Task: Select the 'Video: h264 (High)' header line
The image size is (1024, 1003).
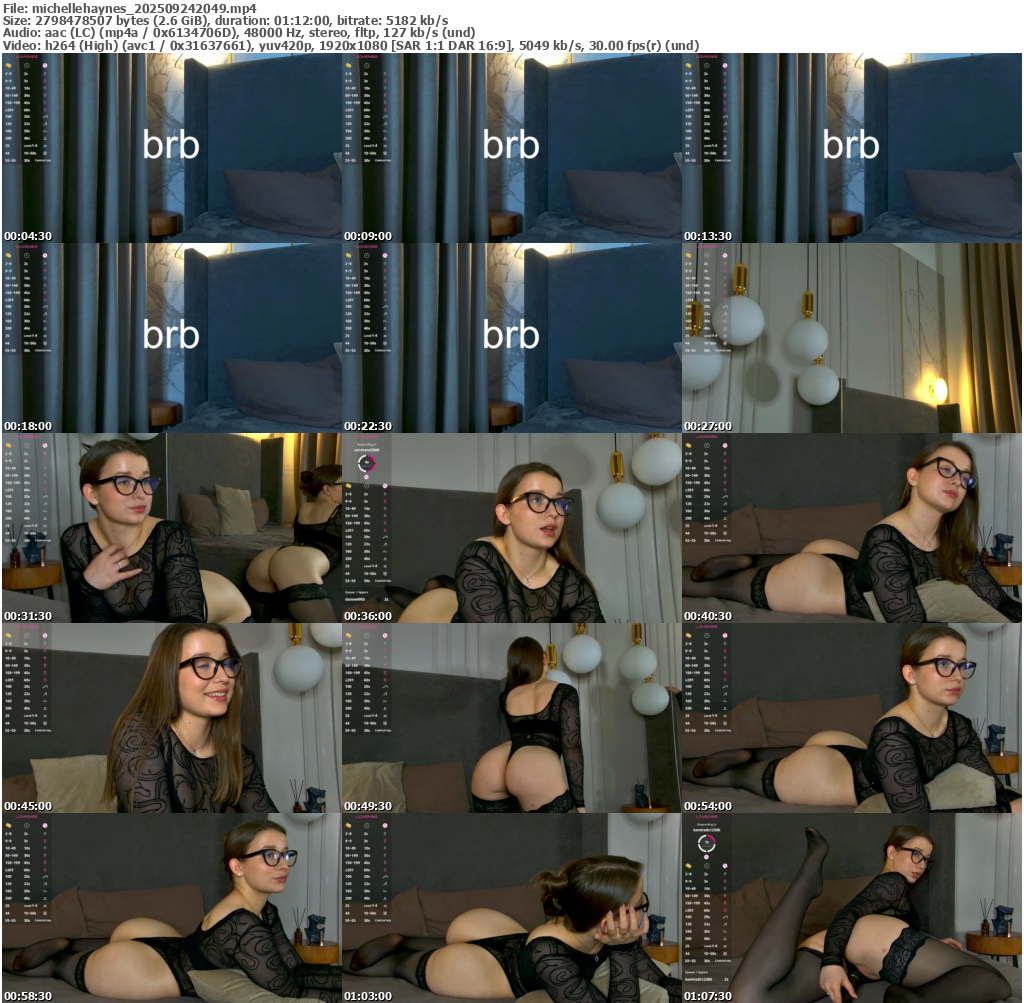Action: 351,46
